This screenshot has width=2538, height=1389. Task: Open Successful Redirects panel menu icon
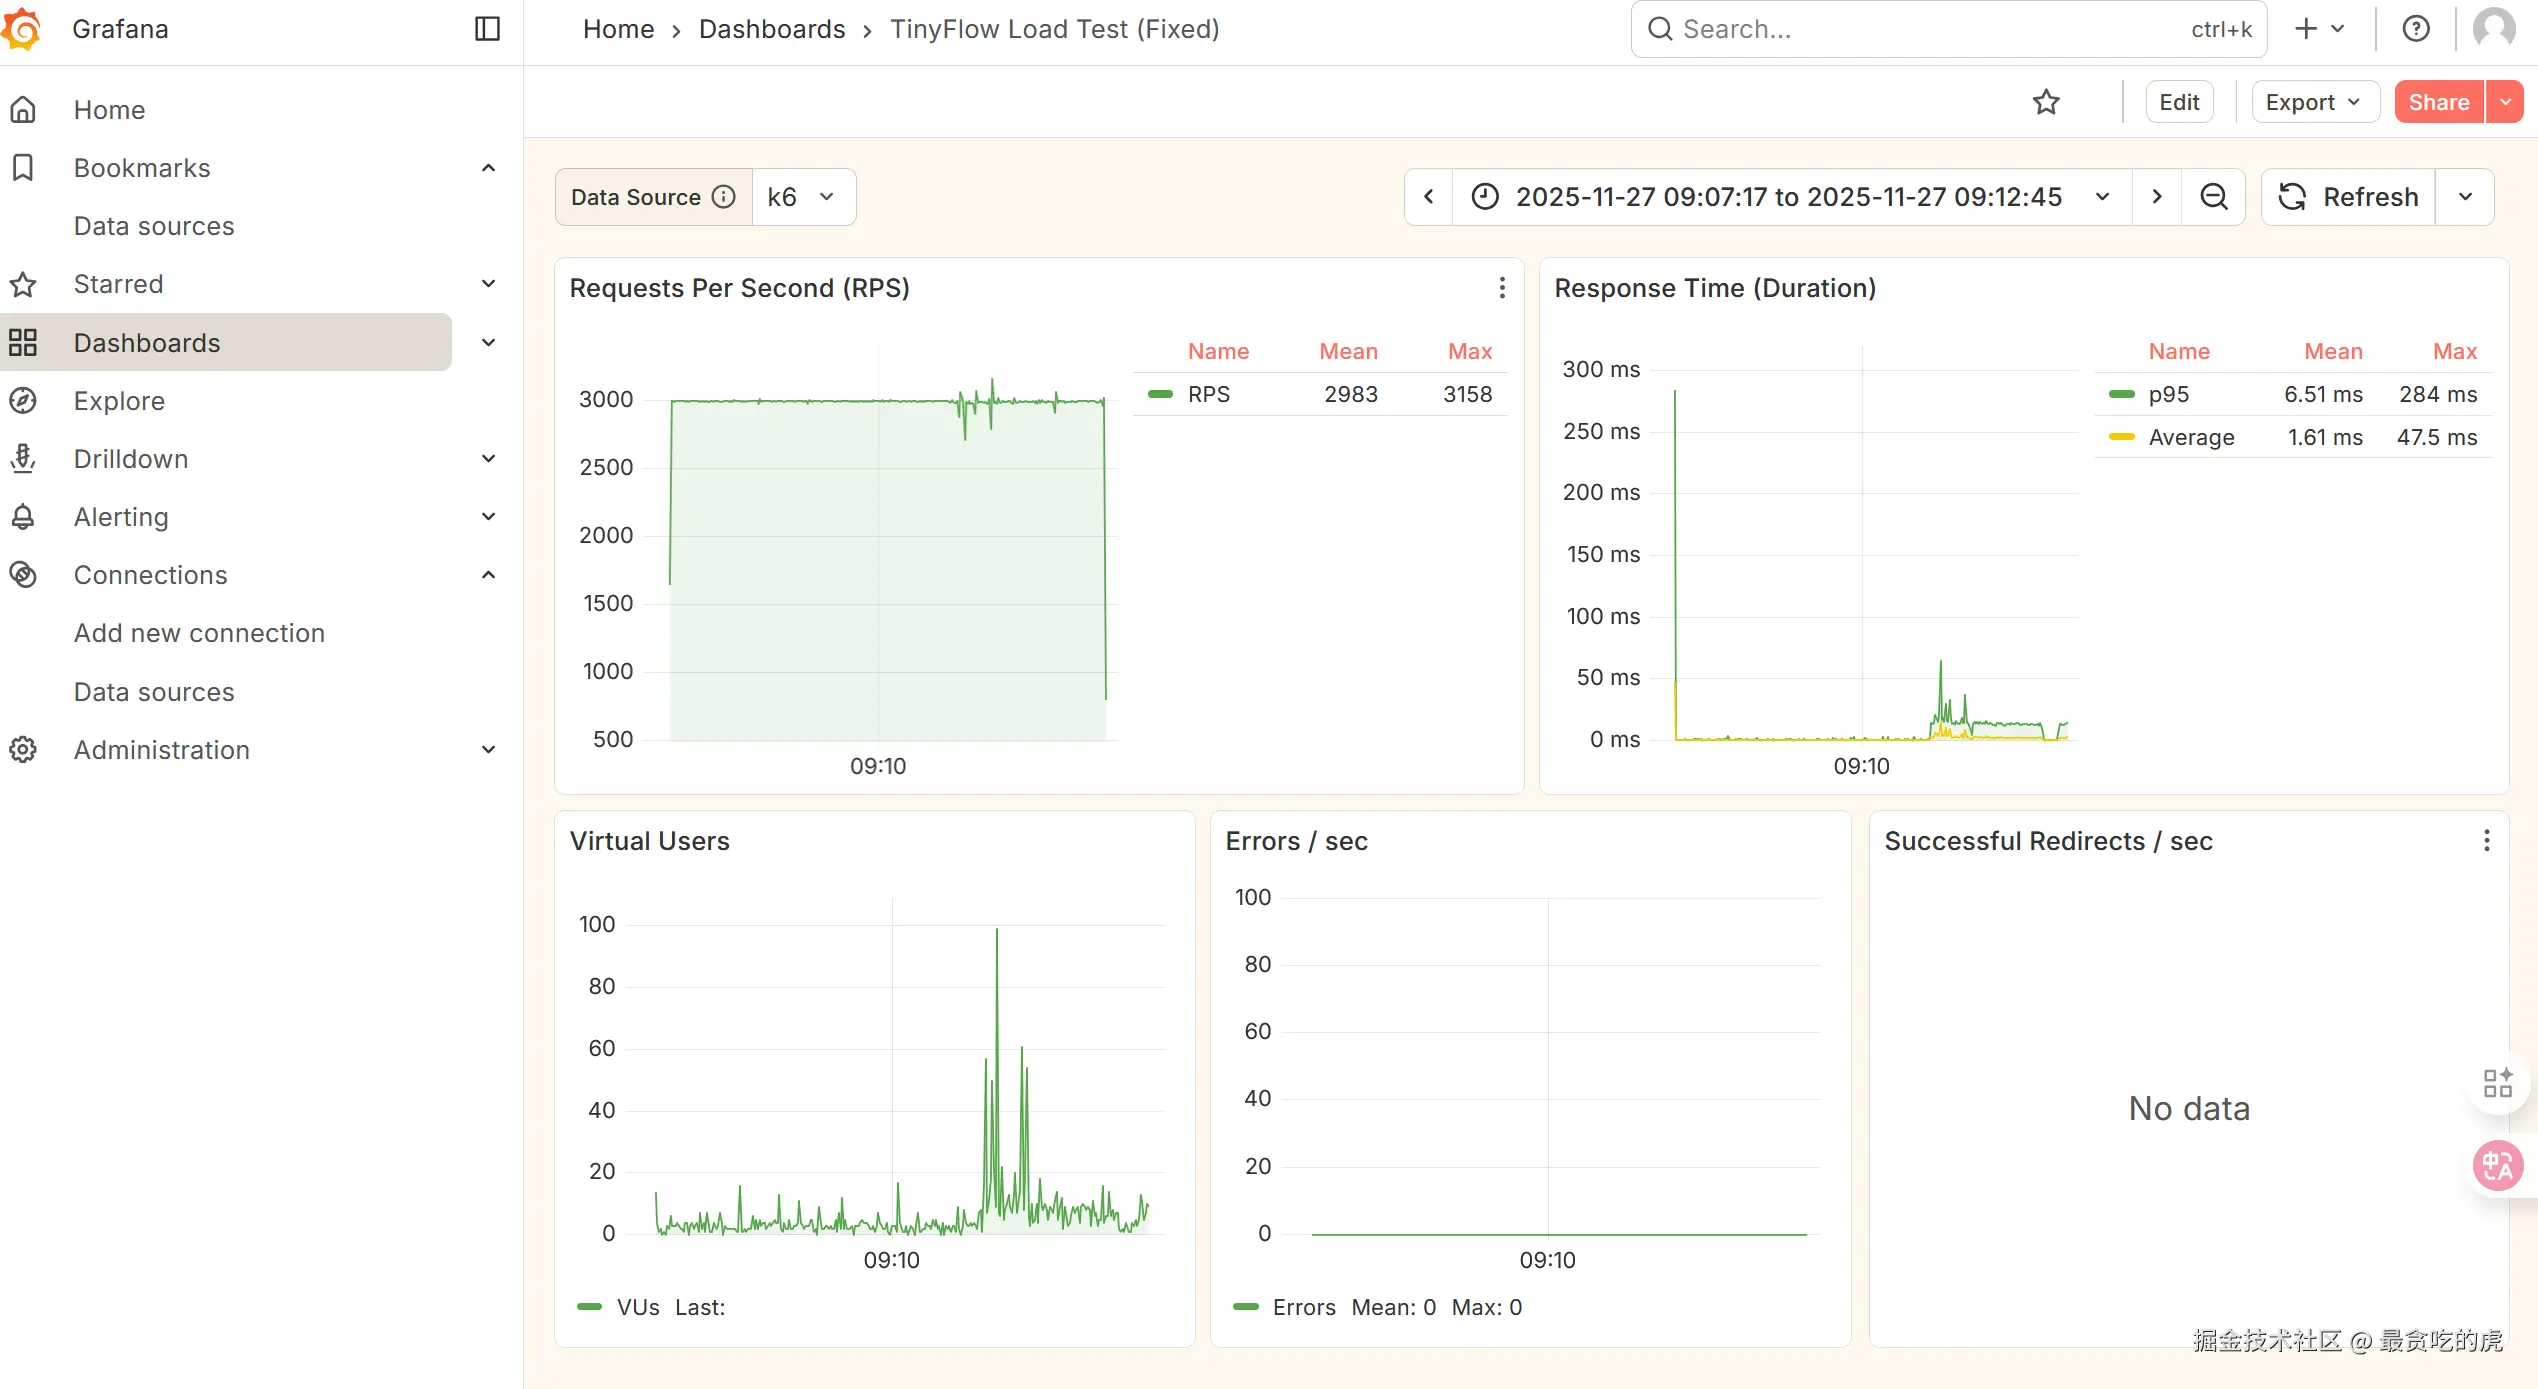[2486, 841]
